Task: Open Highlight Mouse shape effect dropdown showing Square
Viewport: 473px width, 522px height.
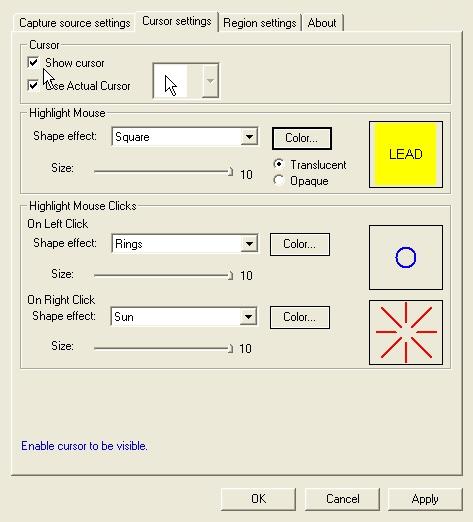Action: pos(185,137)
